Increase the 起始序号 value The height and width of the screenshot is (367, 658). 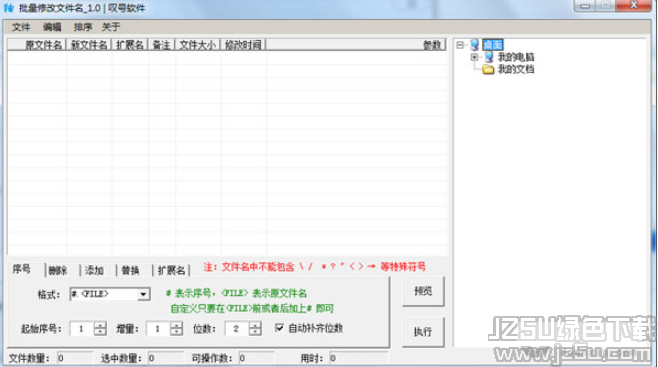100,325
